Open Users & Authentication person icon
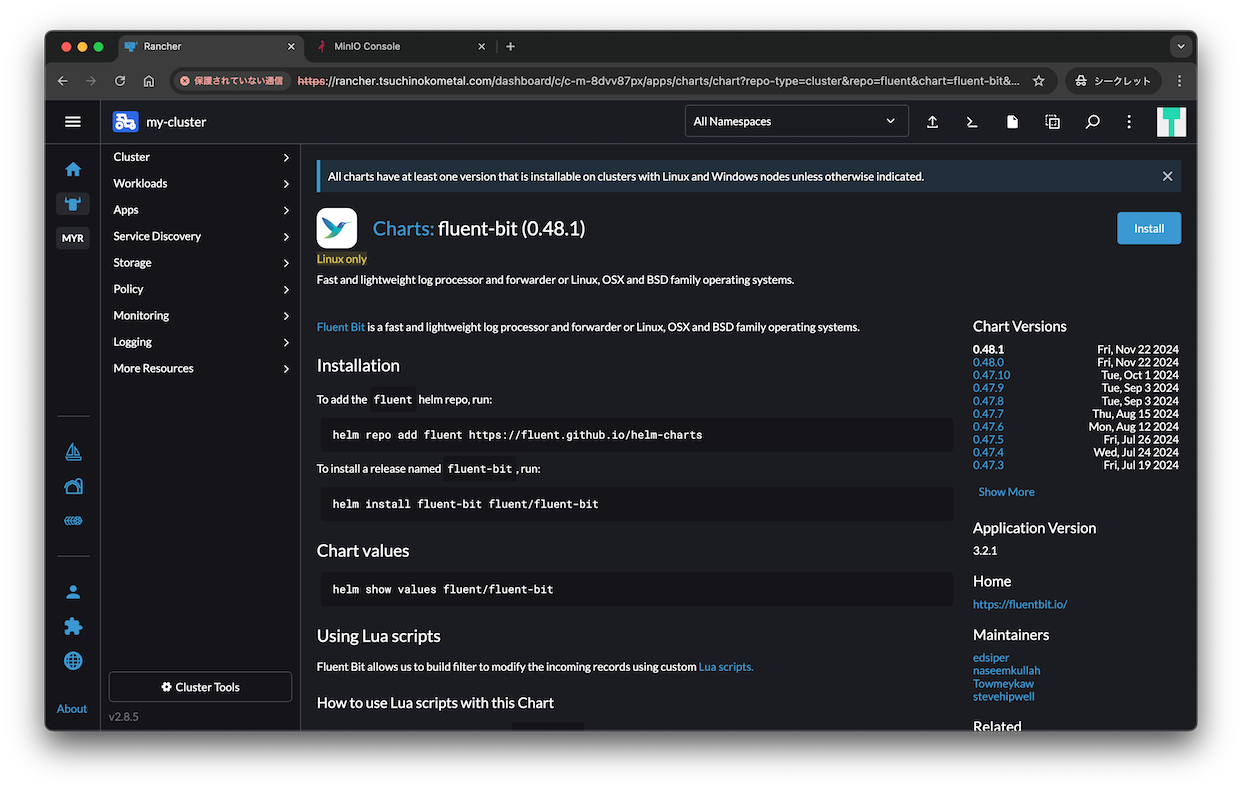Image resolution: width=1242 pixels, height=790 pixels. [73, 592]
